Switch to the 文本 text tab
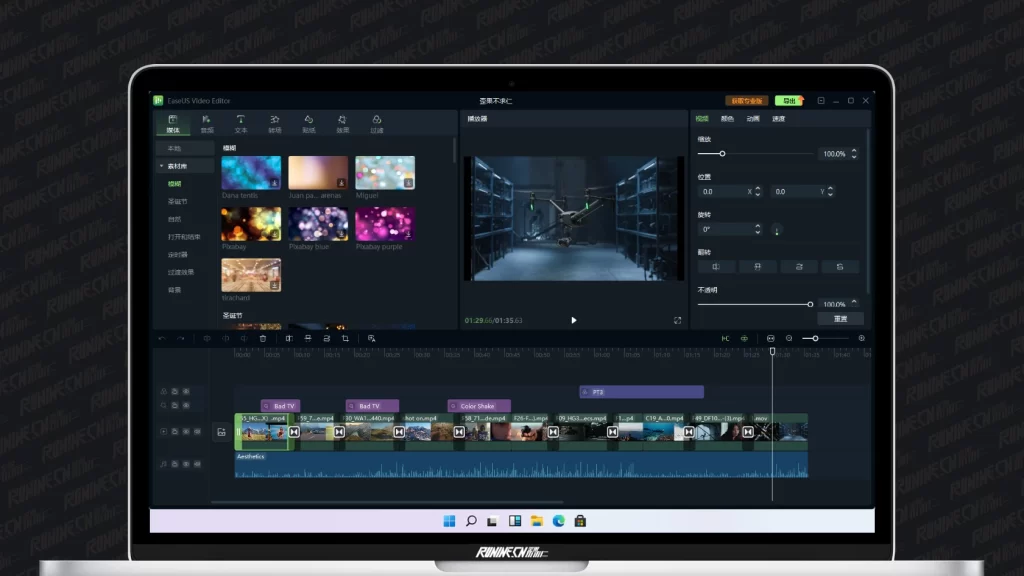The height and width of the screenshot is (576, 1024). 241,124
